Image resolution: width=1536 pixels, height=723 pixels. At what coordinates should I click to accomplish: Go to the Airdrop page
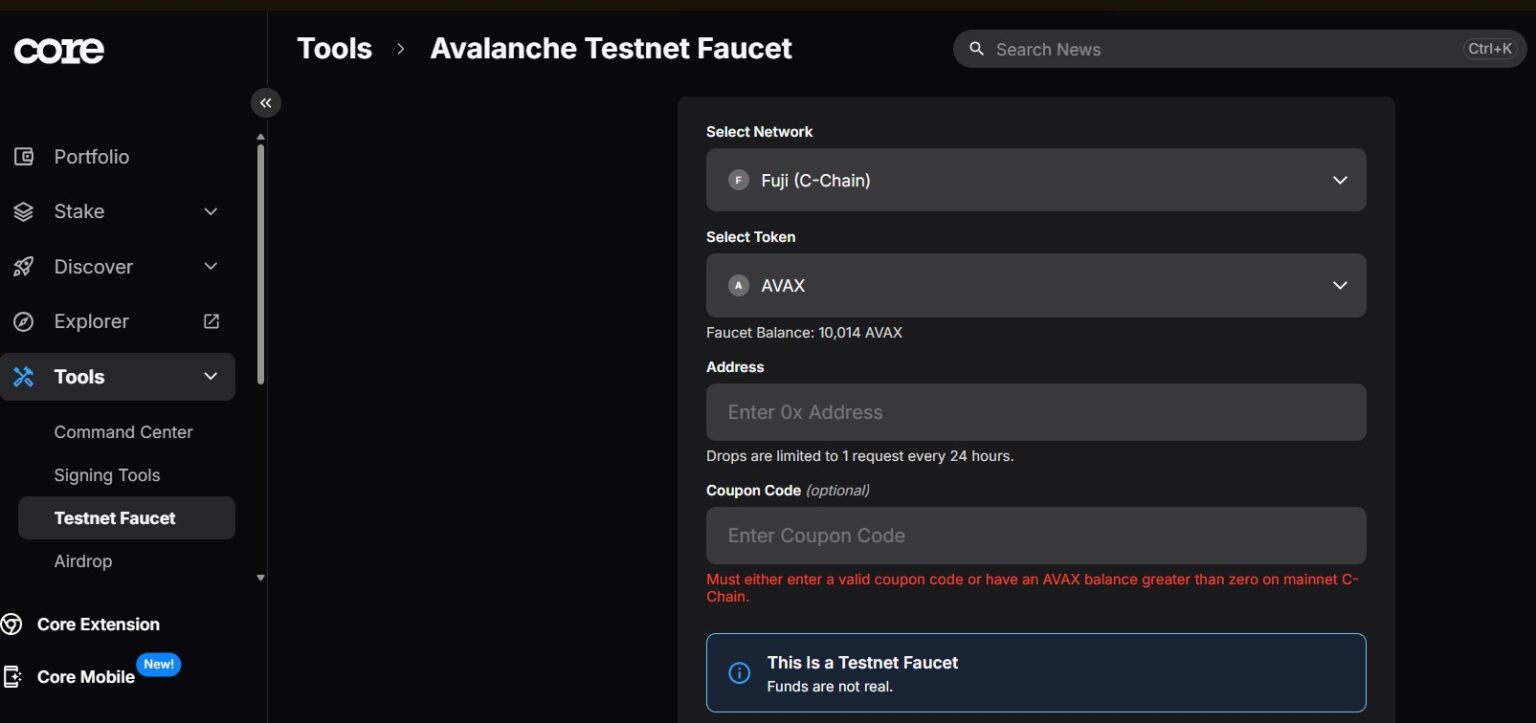[x=83, y=561]
